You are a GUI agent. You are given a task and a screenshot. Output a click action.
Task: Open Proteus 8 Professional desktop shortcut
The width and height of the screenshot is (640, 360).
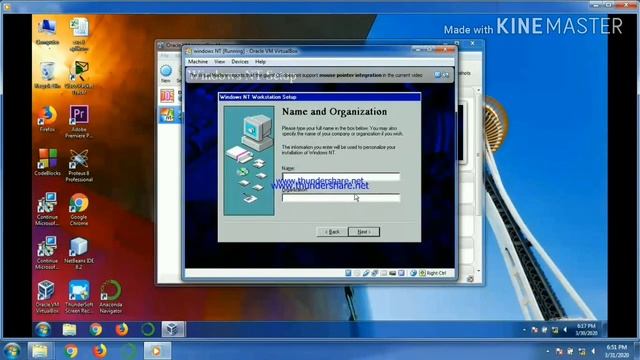(x=79, y=165)
